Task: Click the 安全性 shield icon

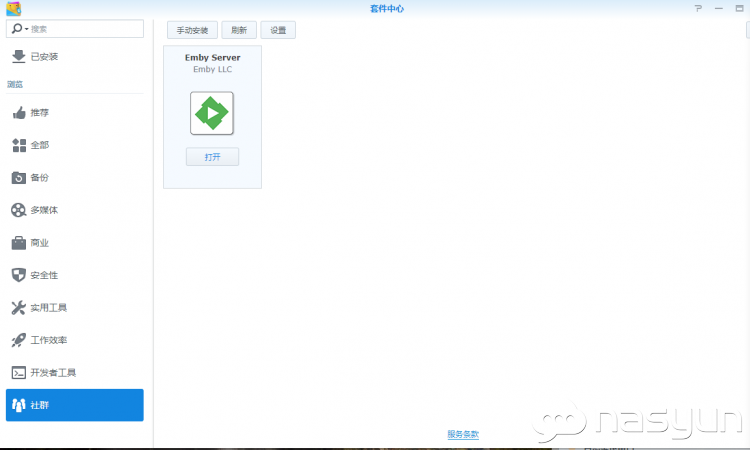Action: (x=19, y=275)
